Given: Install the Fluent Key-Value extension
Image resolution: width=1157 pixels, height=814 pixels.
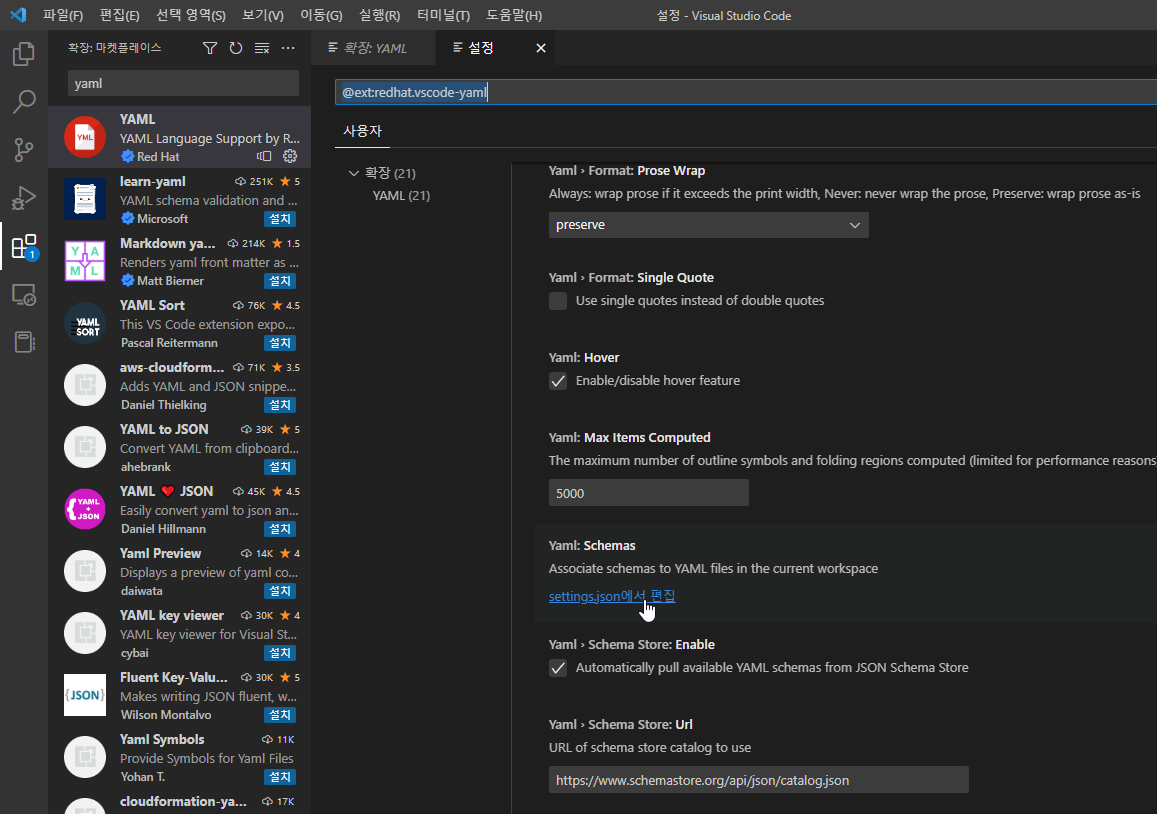Looking at the screenshot, I should tap(280, 715).
